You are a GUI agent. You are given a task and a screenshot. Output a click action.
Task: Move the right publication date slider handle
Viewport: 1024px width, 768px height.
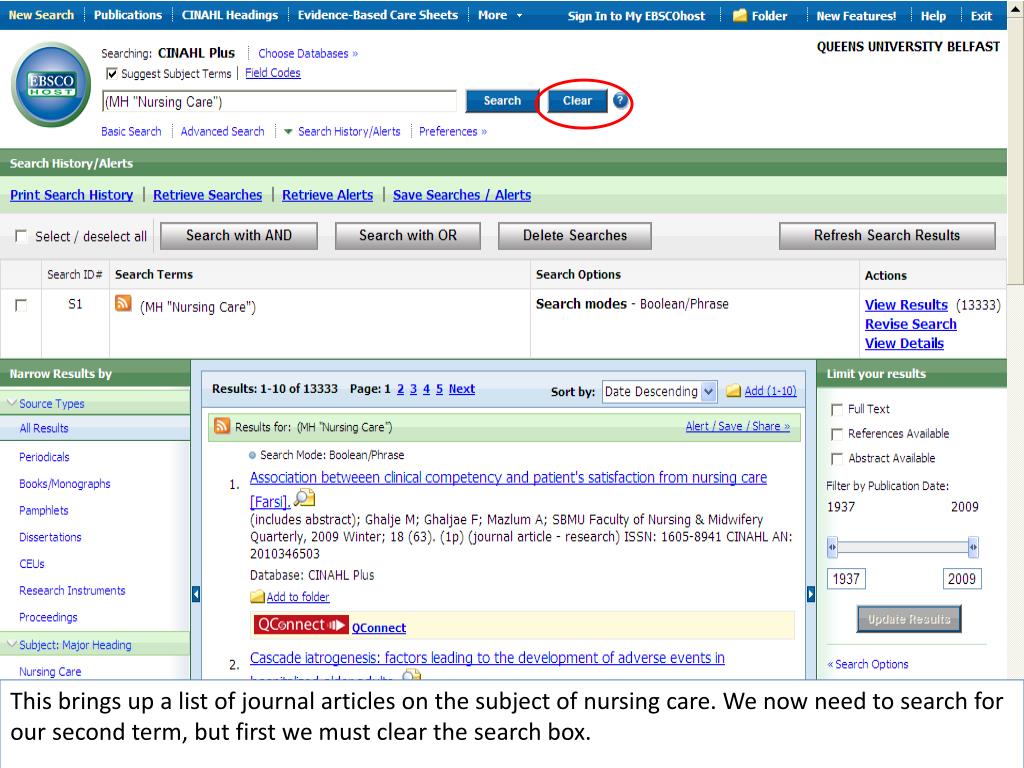click(973, 547)
